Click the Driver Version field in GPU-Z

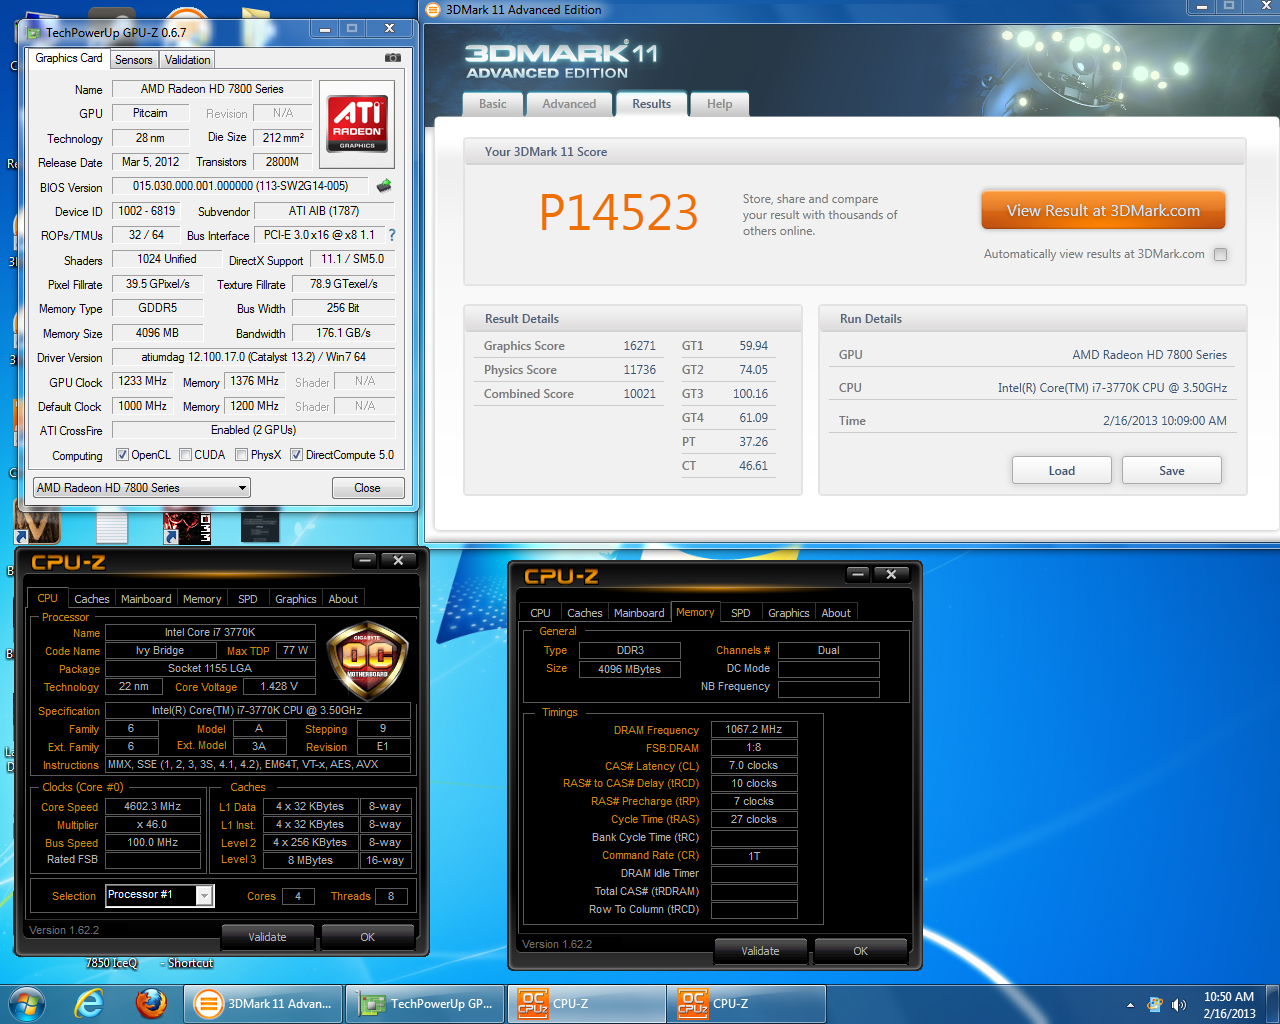pyautogui.click(x=253, y=357)
